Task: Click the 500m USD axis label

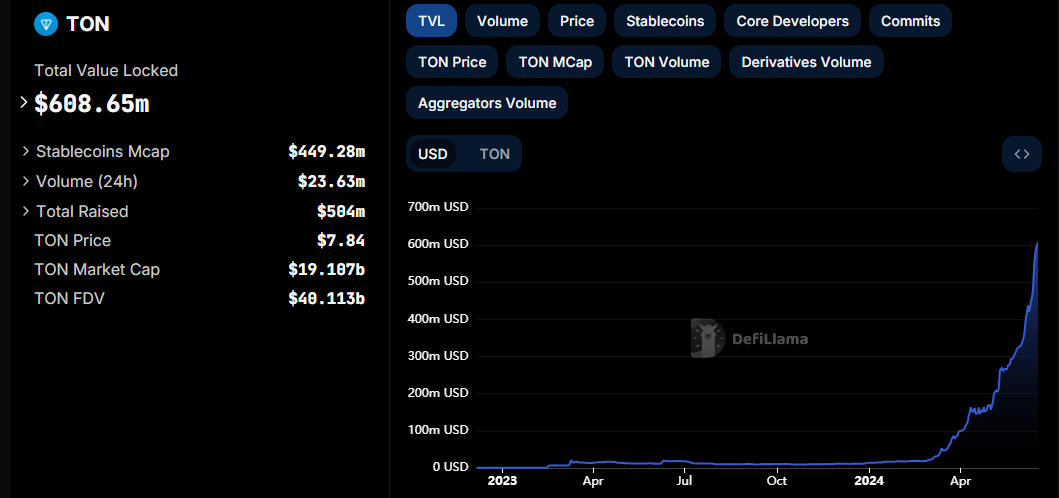Action: (438, 281)
